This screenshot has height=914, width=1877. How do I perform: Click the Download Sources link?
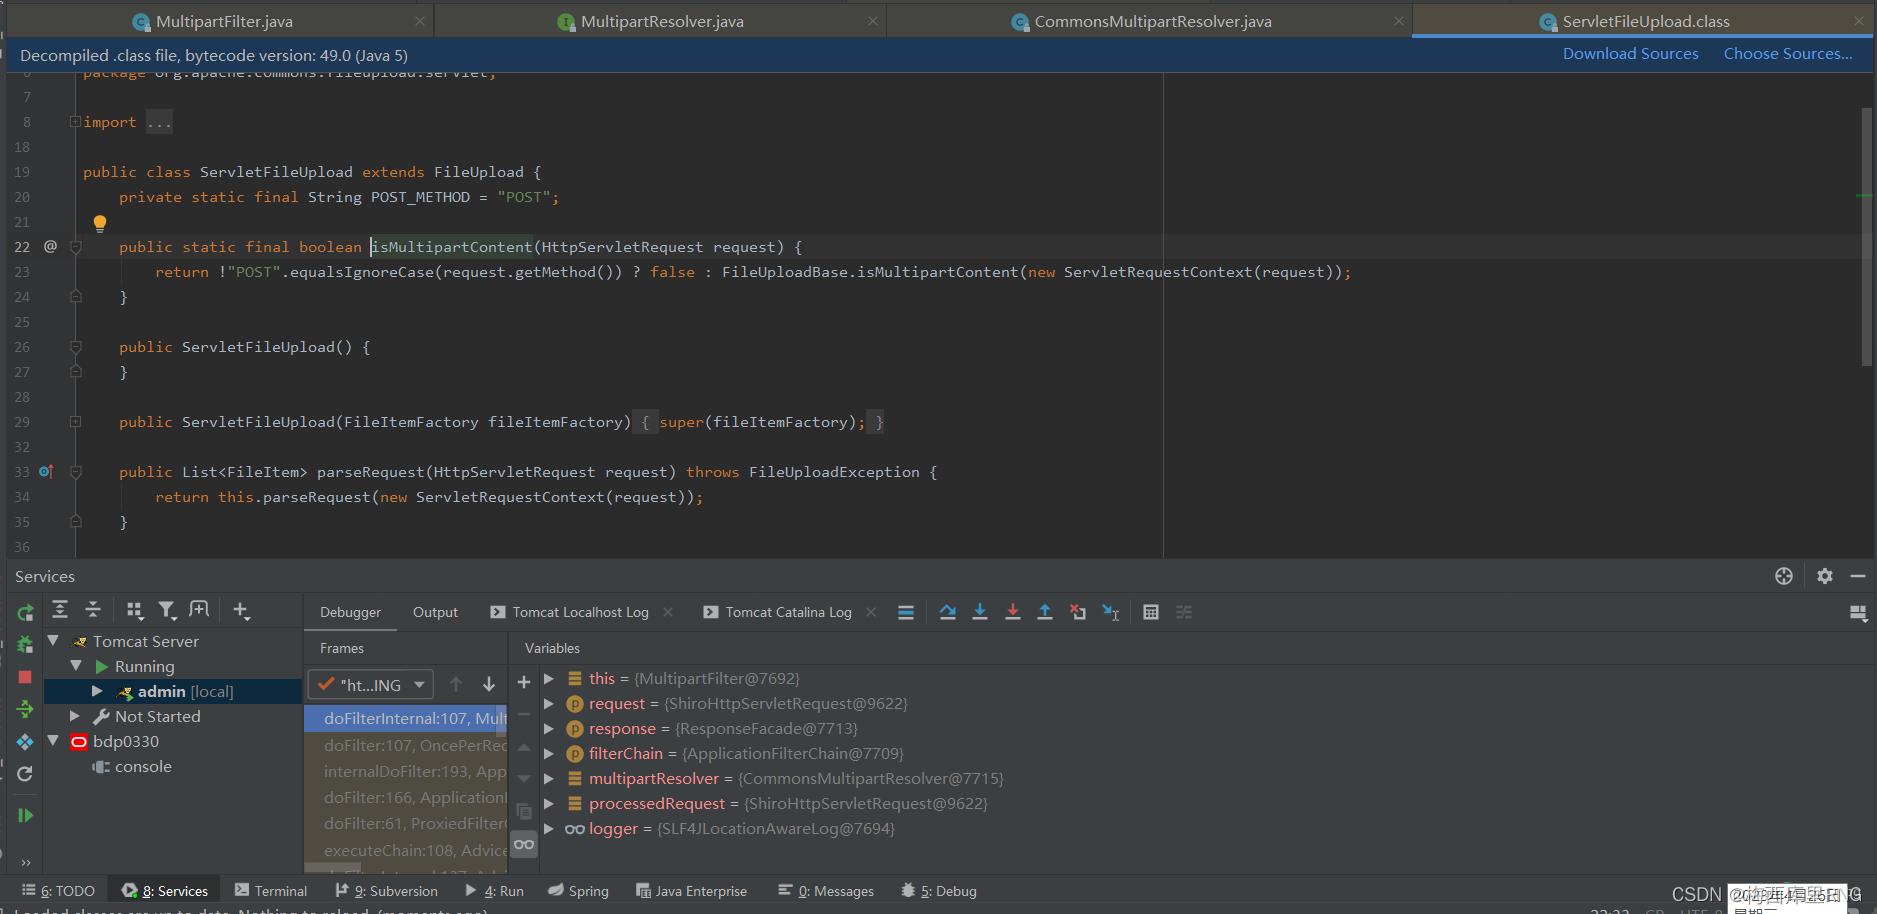coord(1630,54)
